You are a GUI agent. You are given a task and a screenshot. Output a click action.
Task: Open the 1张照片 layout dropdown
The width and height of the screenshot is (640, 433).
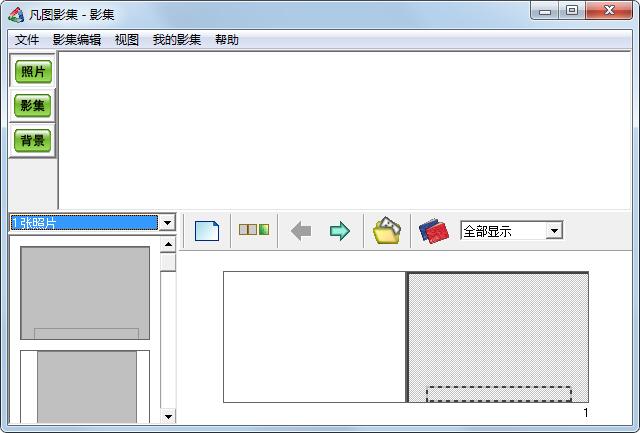pyautogui.click(x=167, y=223)
